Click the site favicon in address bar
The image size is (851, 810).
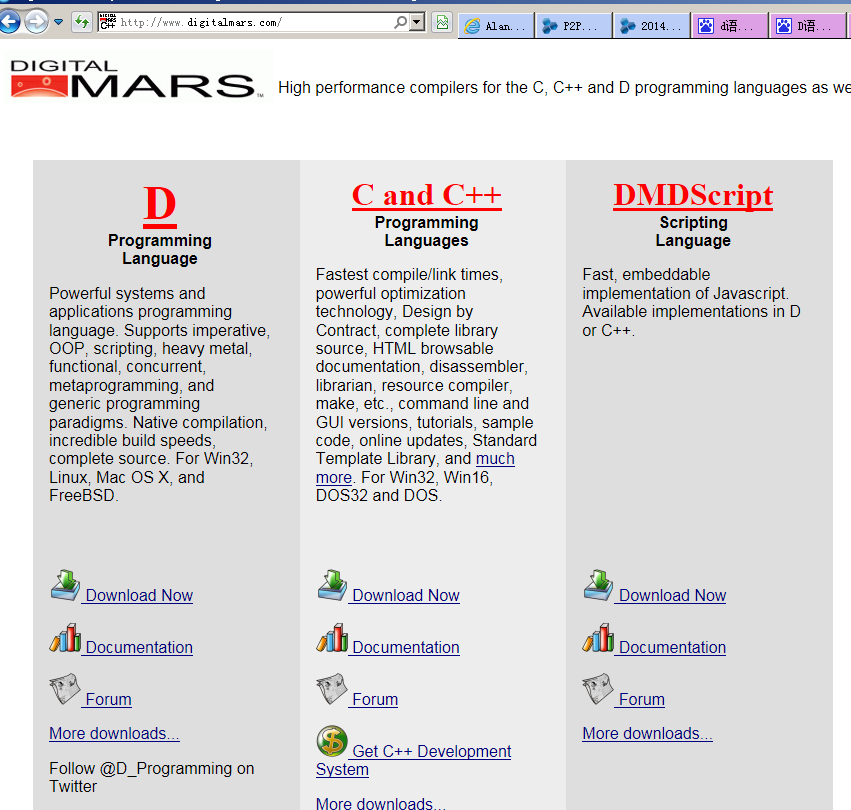(108, 22)
